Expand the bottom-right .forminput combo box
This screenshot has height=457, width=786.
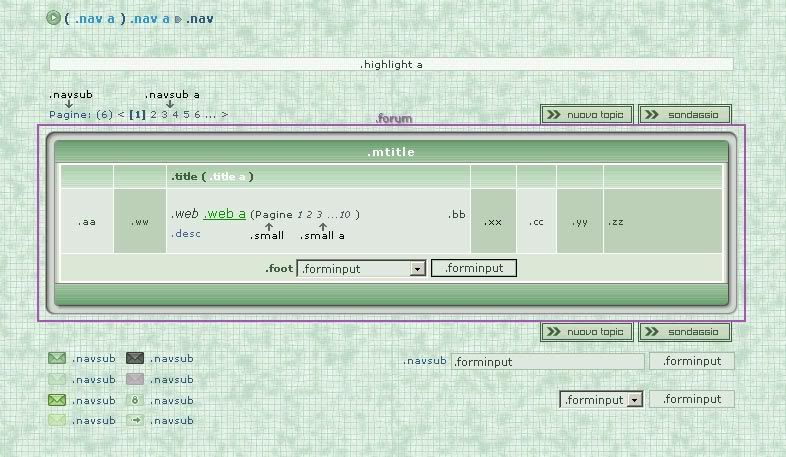click(x=601, y=399)
